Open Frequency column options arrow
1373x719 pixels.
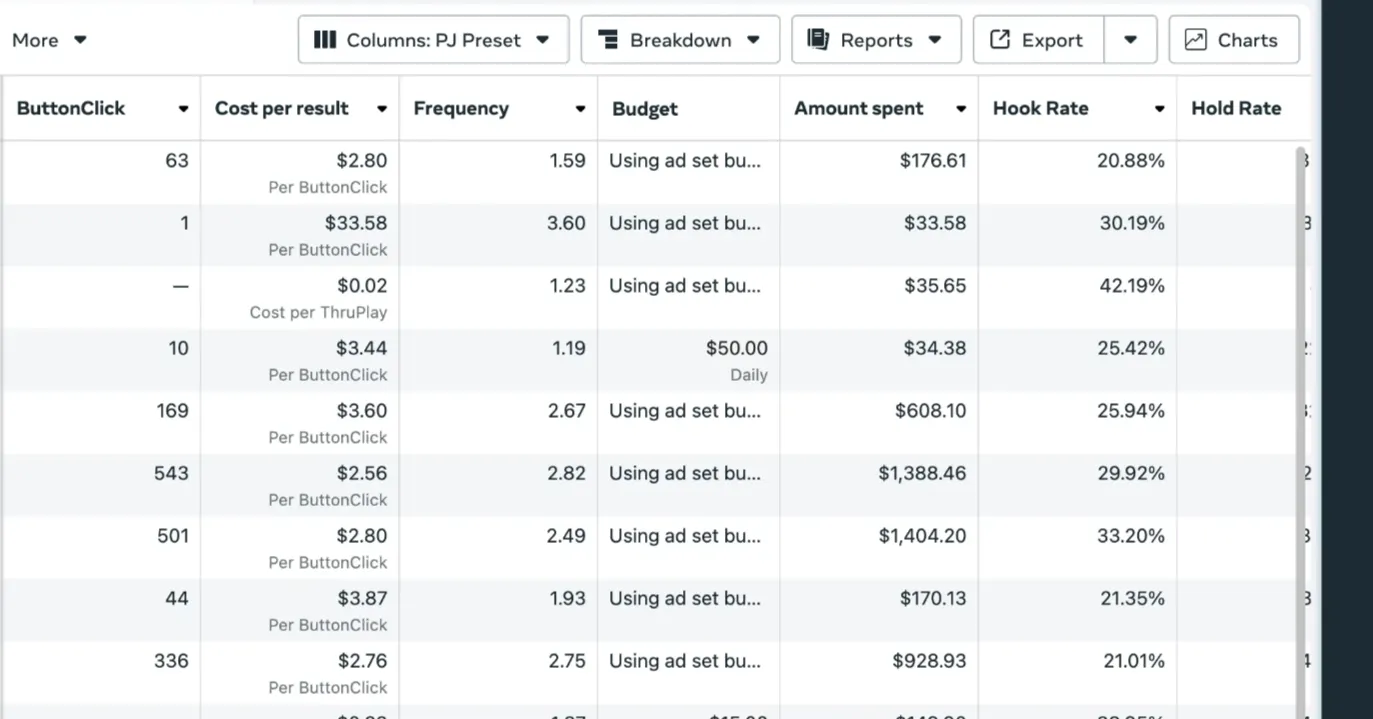click(580, 109)
